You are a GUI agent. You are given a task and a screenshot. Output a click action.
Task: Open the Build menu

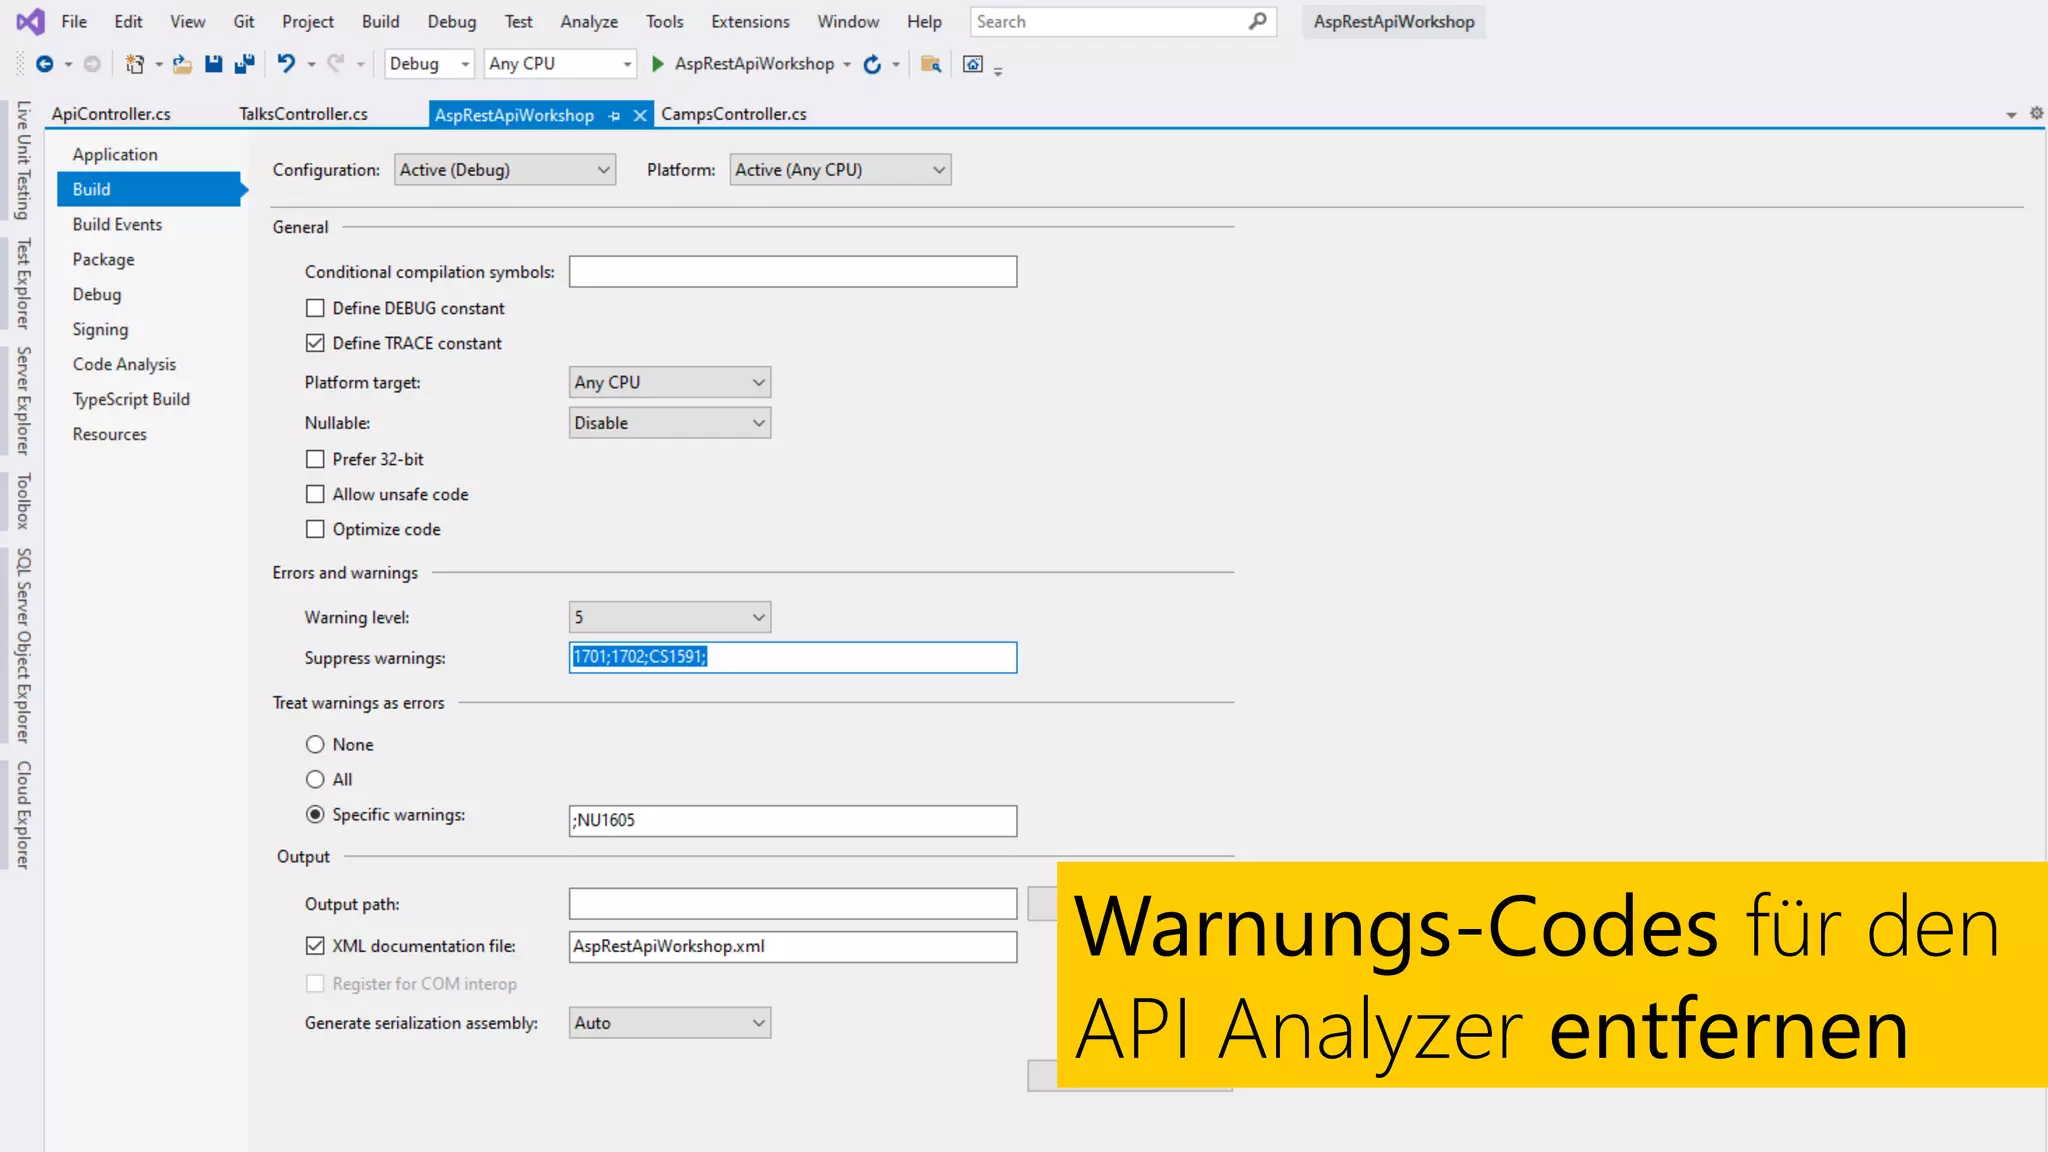tap(380, 21)
